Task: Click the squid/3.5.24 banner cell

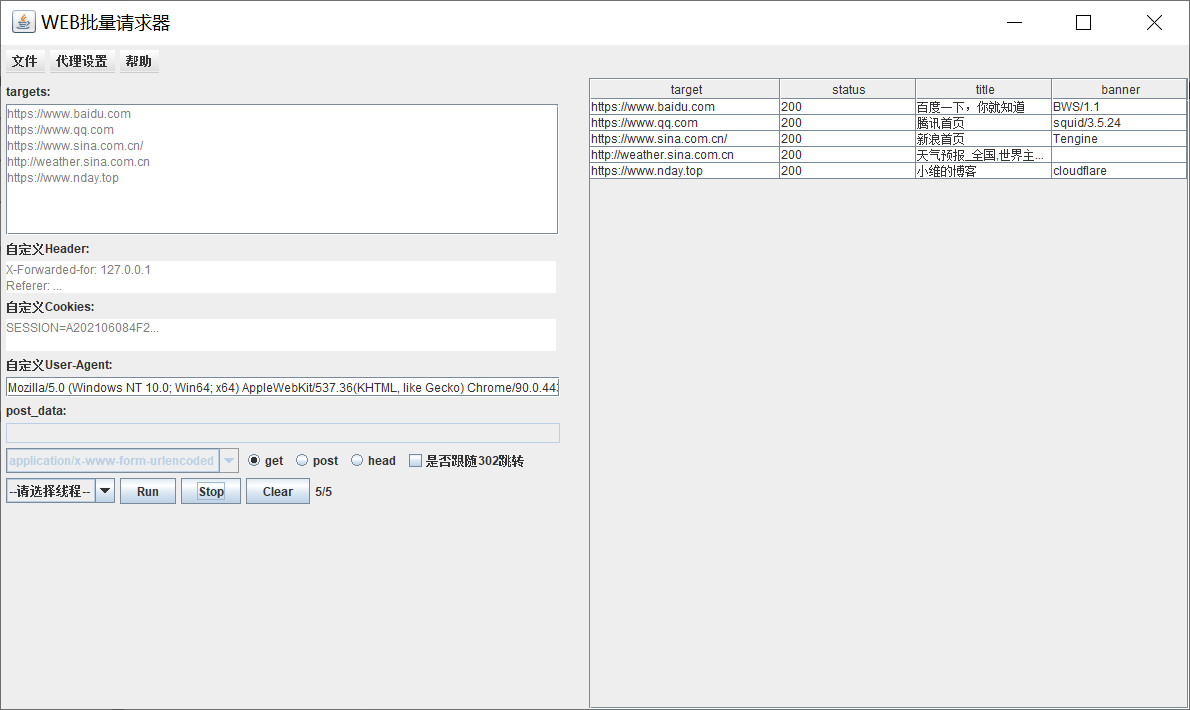Action: (x=1119, y=123)
